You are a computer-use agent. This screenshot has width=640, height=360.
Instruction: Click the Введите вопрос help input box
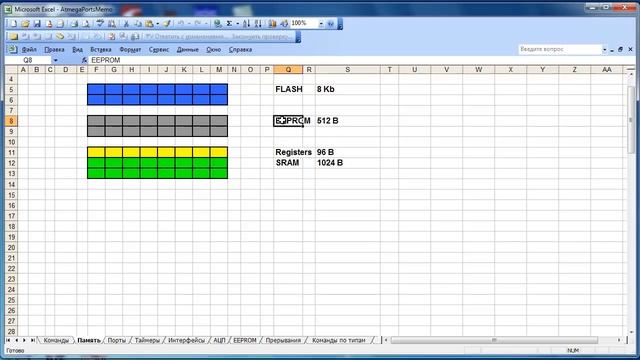click(560, 49)
